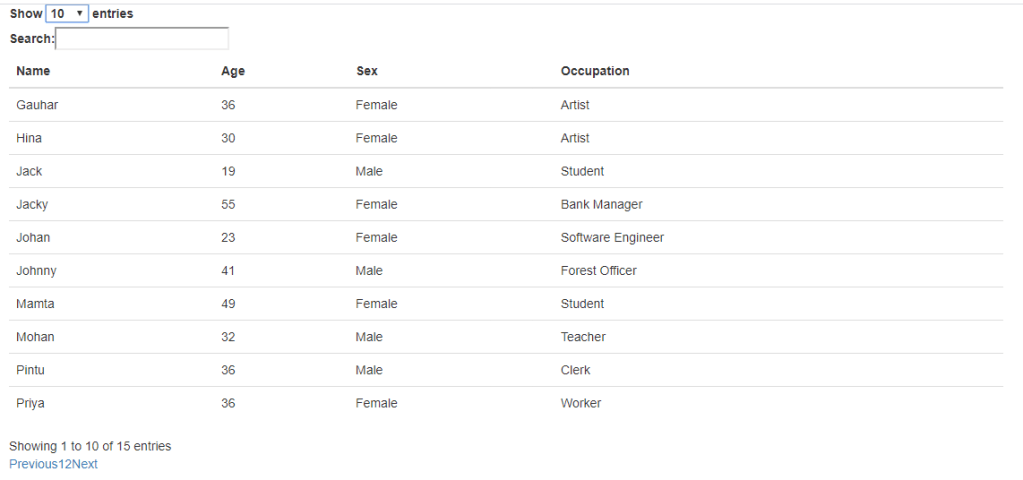
Task: Select the Gauhar name cell
Action: (37, 105)
